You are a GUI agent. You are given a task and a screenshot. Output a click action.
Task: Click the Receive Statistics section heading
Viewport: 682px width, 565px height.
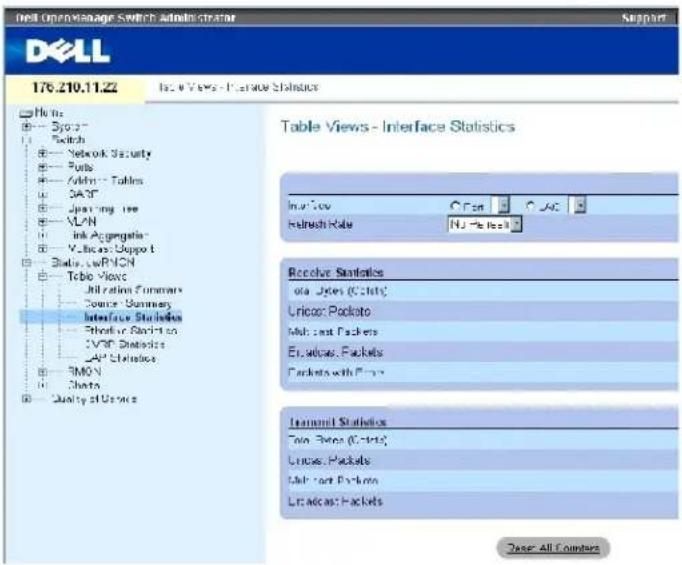point(336,273)
